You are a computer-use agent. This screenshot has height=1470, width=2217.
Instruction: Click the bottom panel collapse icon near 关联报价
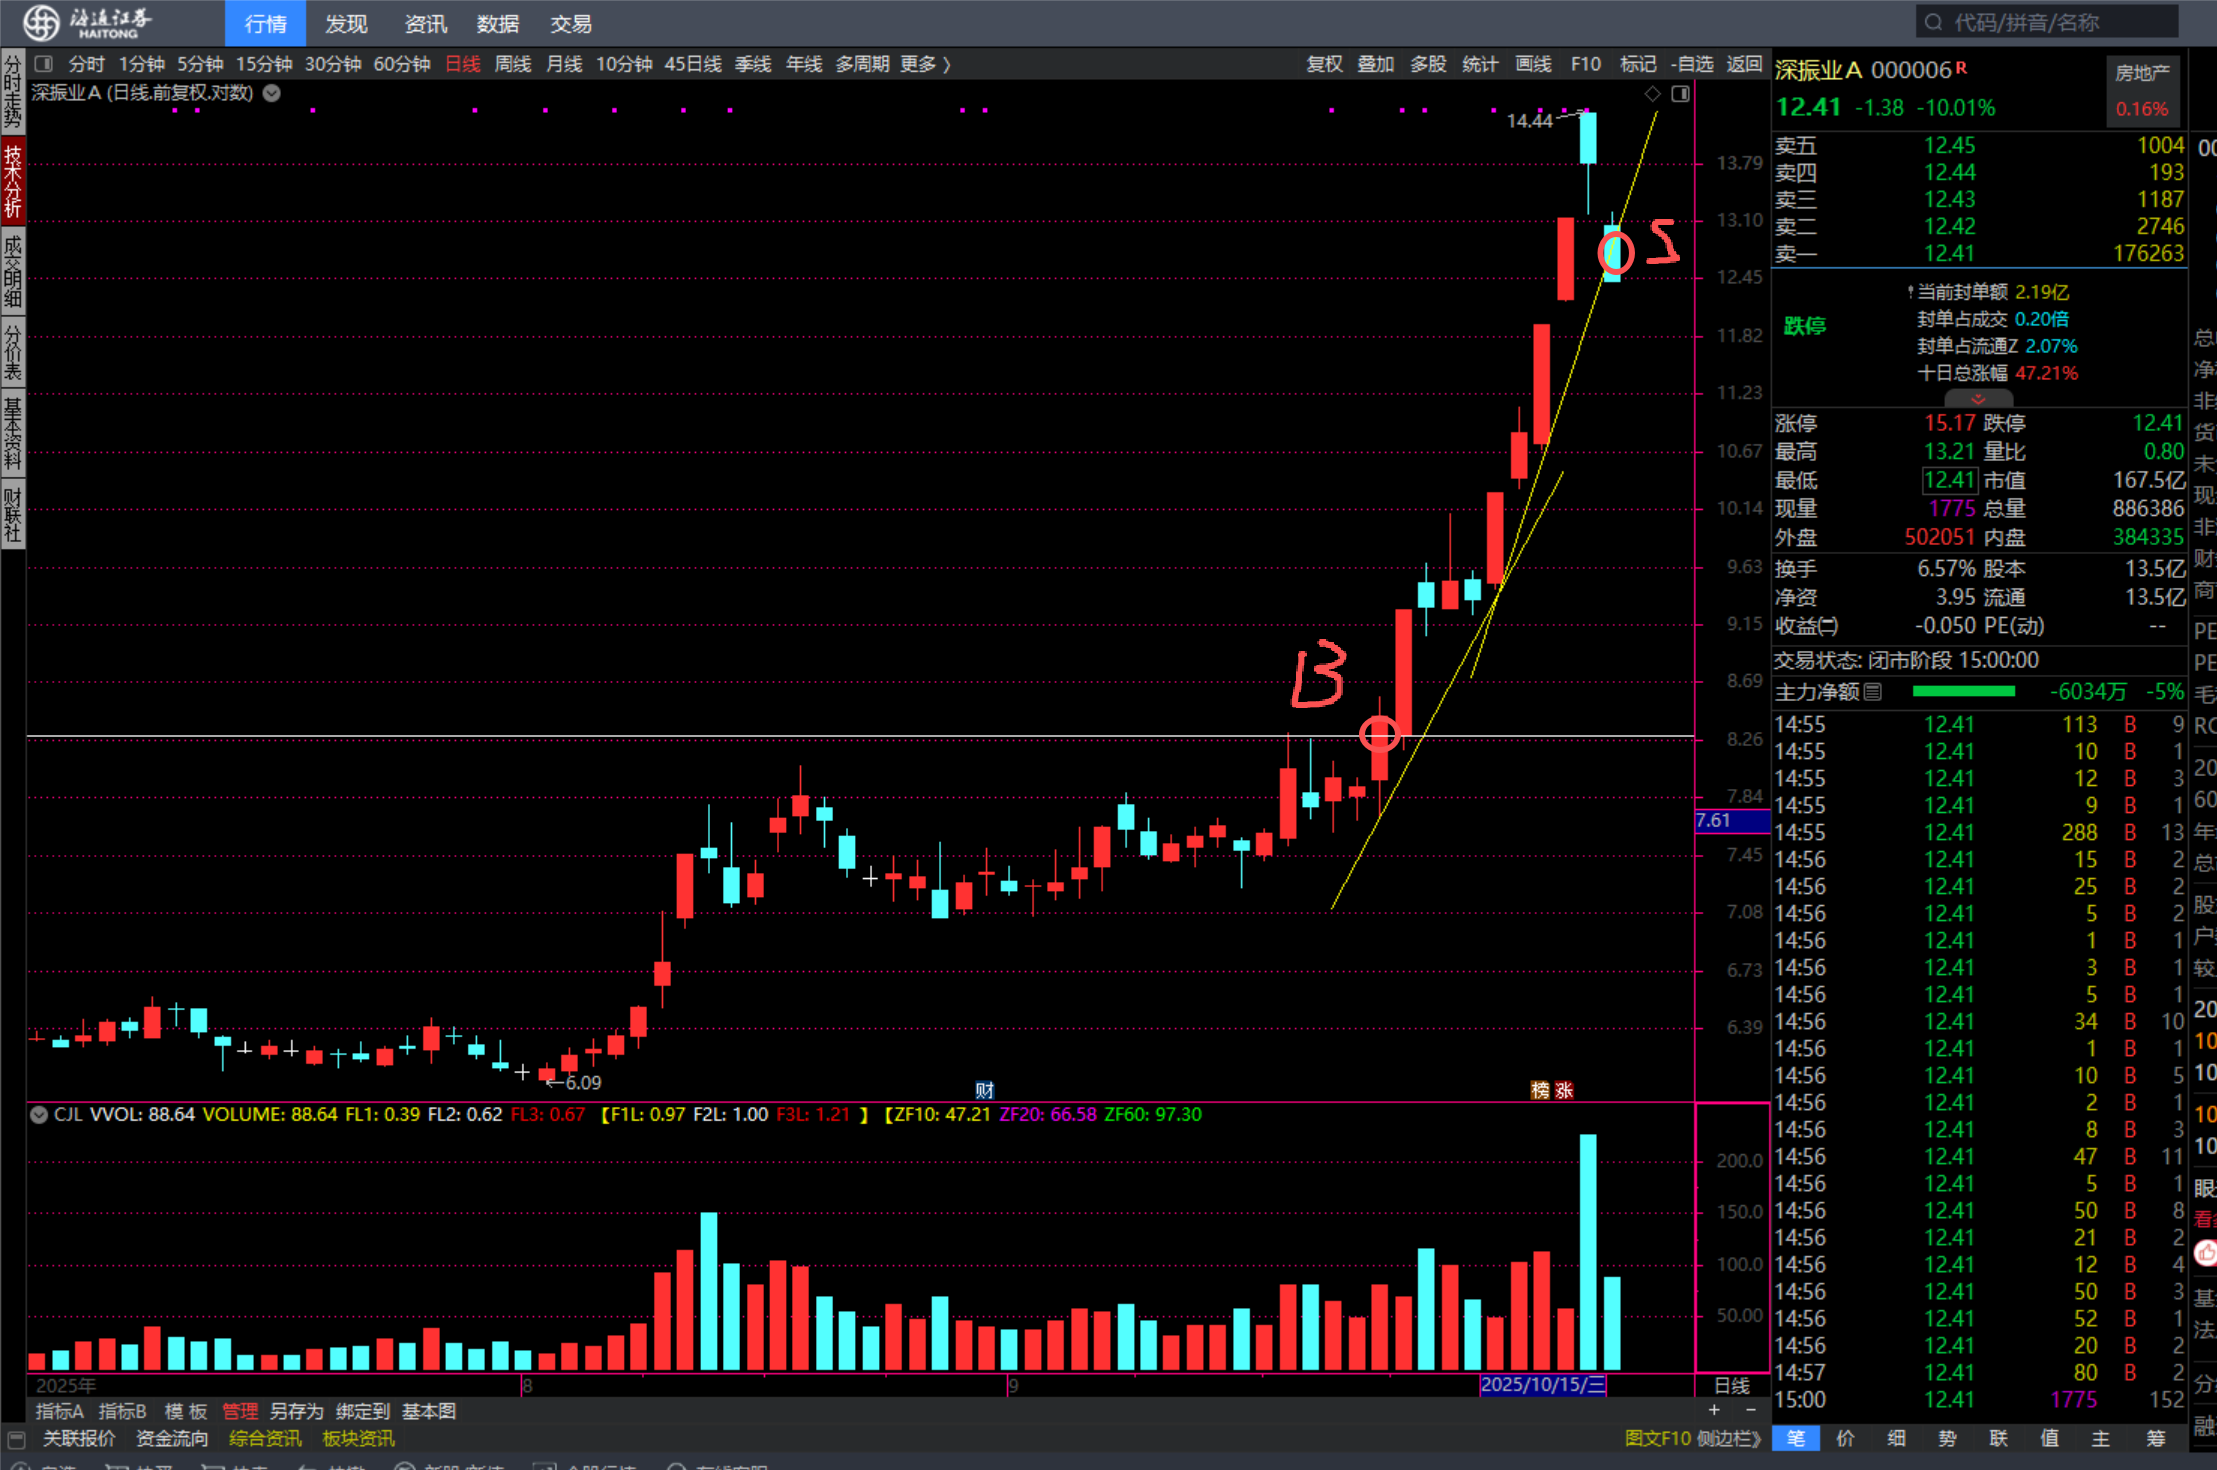click(16, 1438)
